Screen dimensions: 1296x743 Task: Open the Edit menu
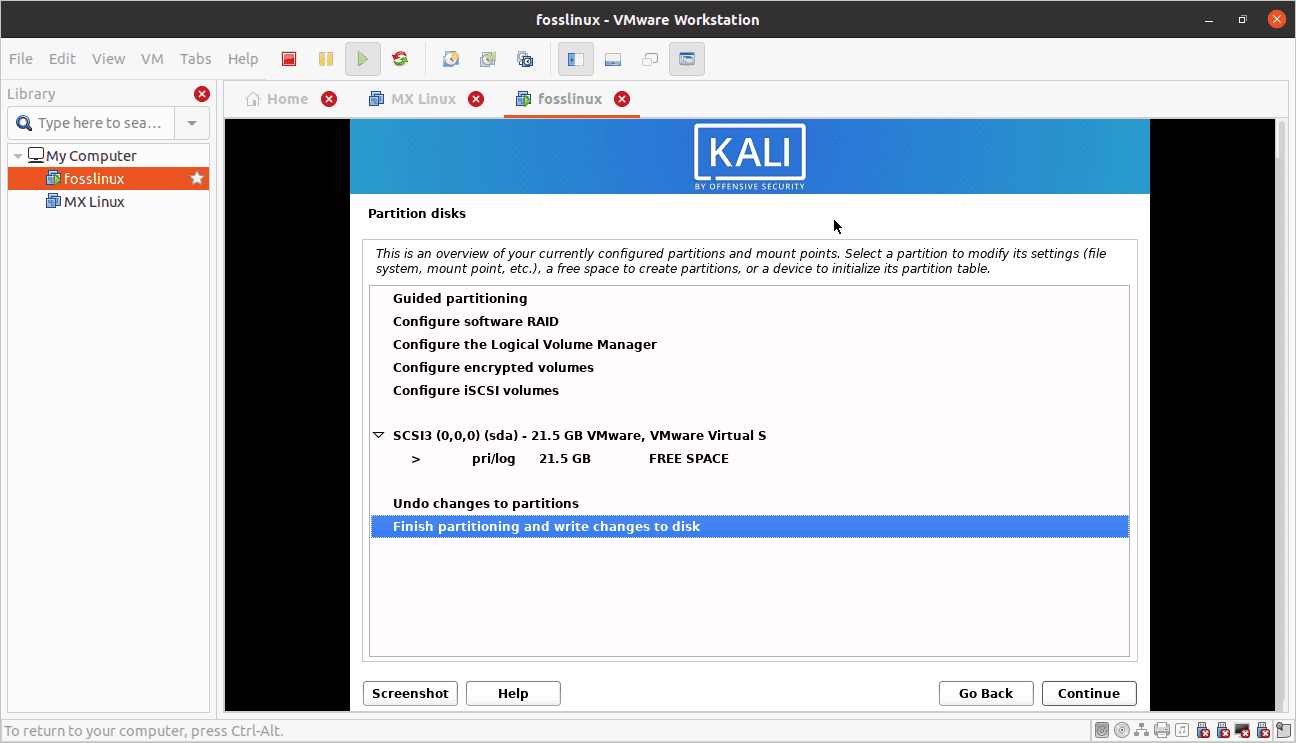[x=62, y=59]
